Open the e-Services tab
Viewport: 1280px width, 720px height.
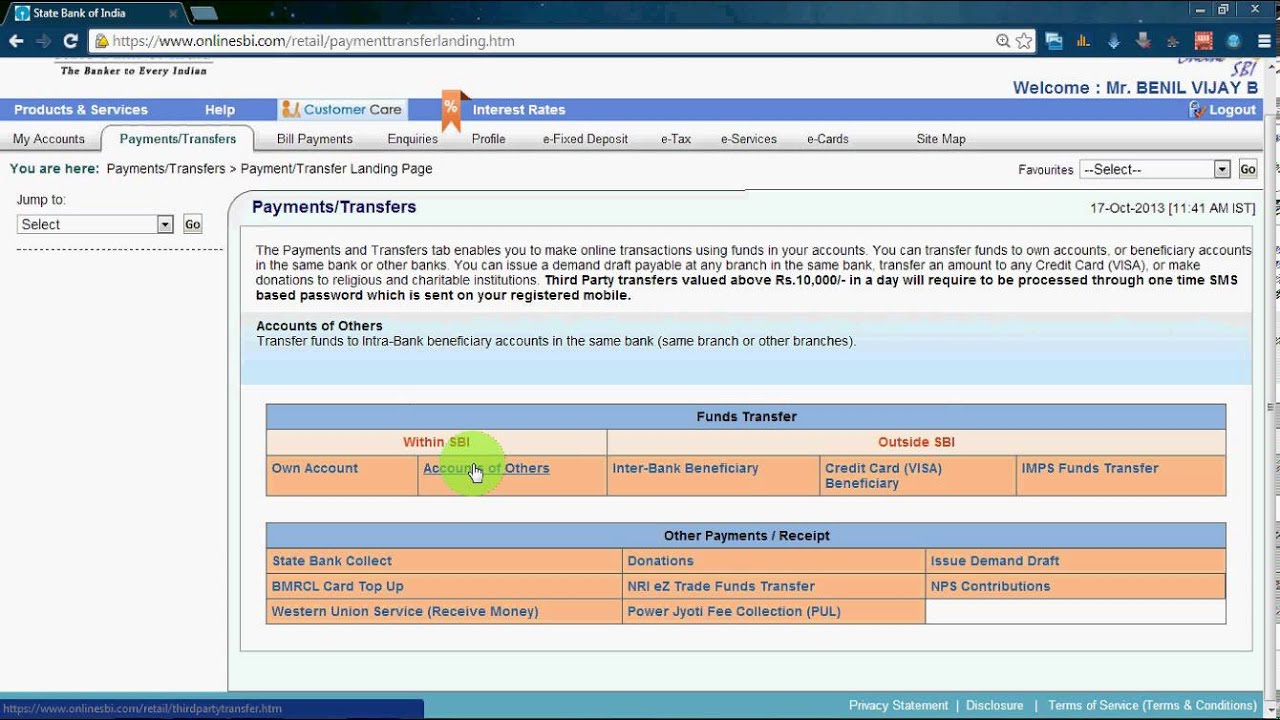coord(749,139)
